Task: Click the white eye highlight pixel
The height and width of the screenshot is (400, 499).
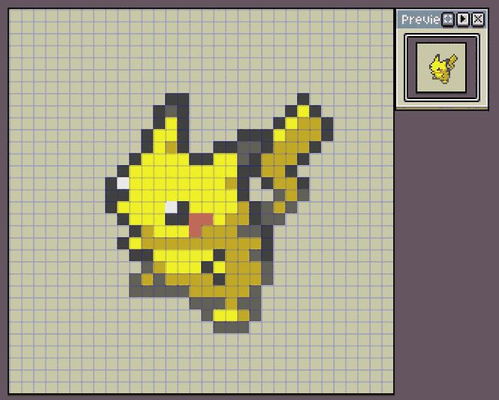Action: (171, 207)
